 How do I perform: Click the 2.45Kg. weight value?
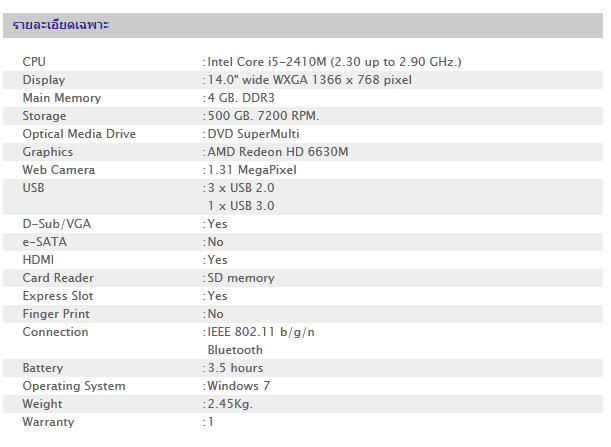click(230, 404)
